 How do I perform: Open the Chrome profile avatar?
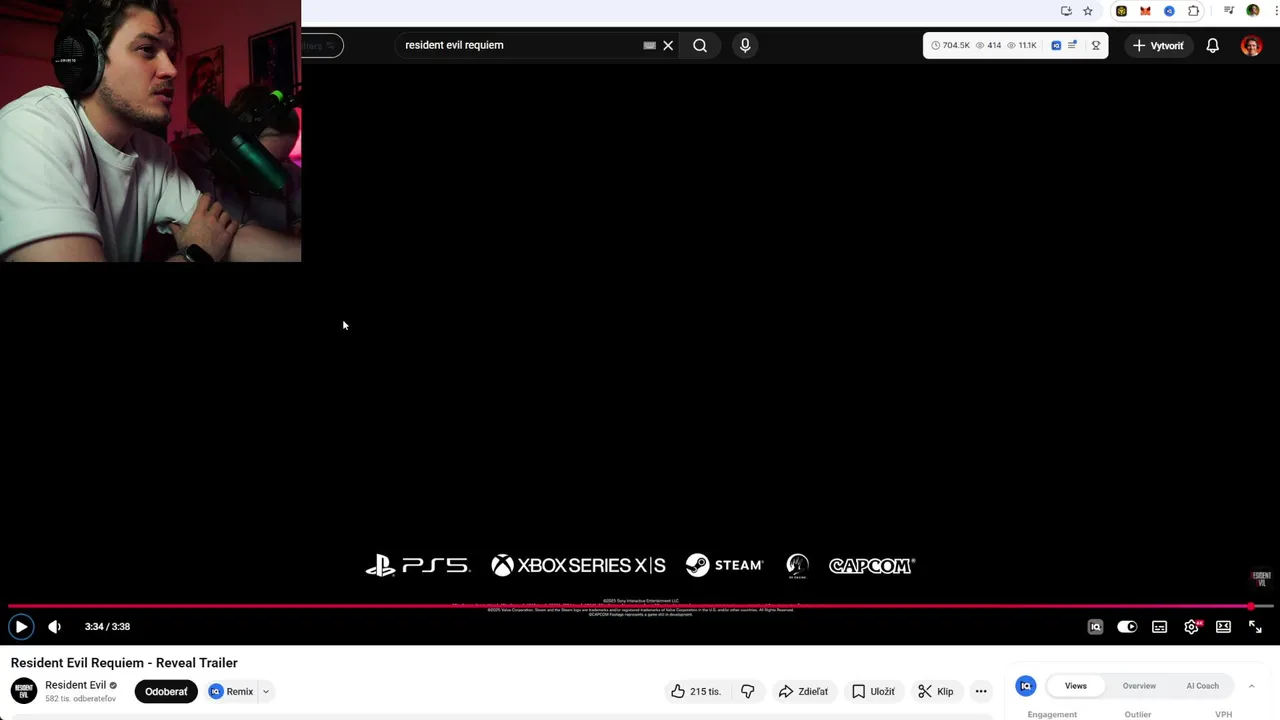tap(1253, 11)
